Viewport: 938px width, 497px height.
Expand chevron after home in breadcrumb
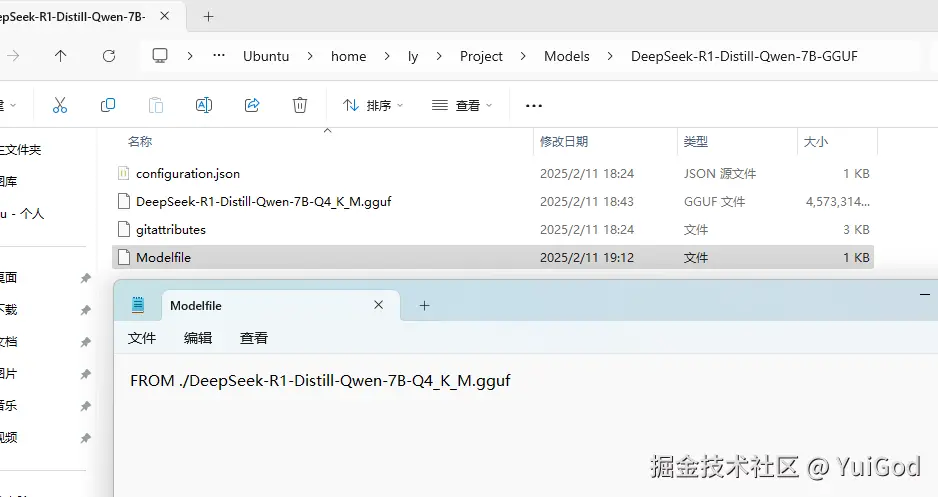387,56
